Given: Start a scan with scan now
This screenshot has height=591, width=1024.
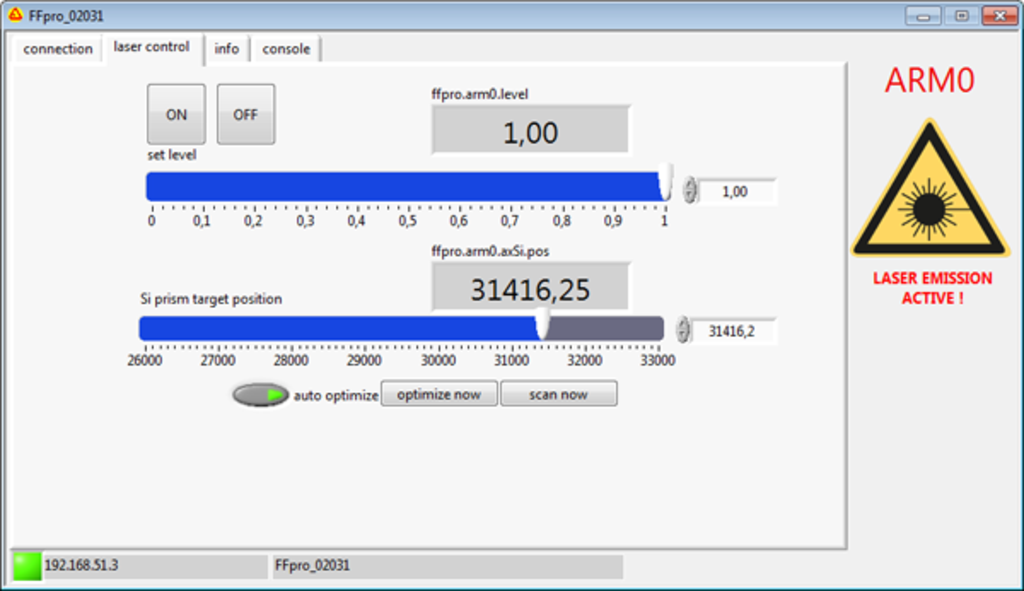Looking at the screenshot, I should 558,394.
